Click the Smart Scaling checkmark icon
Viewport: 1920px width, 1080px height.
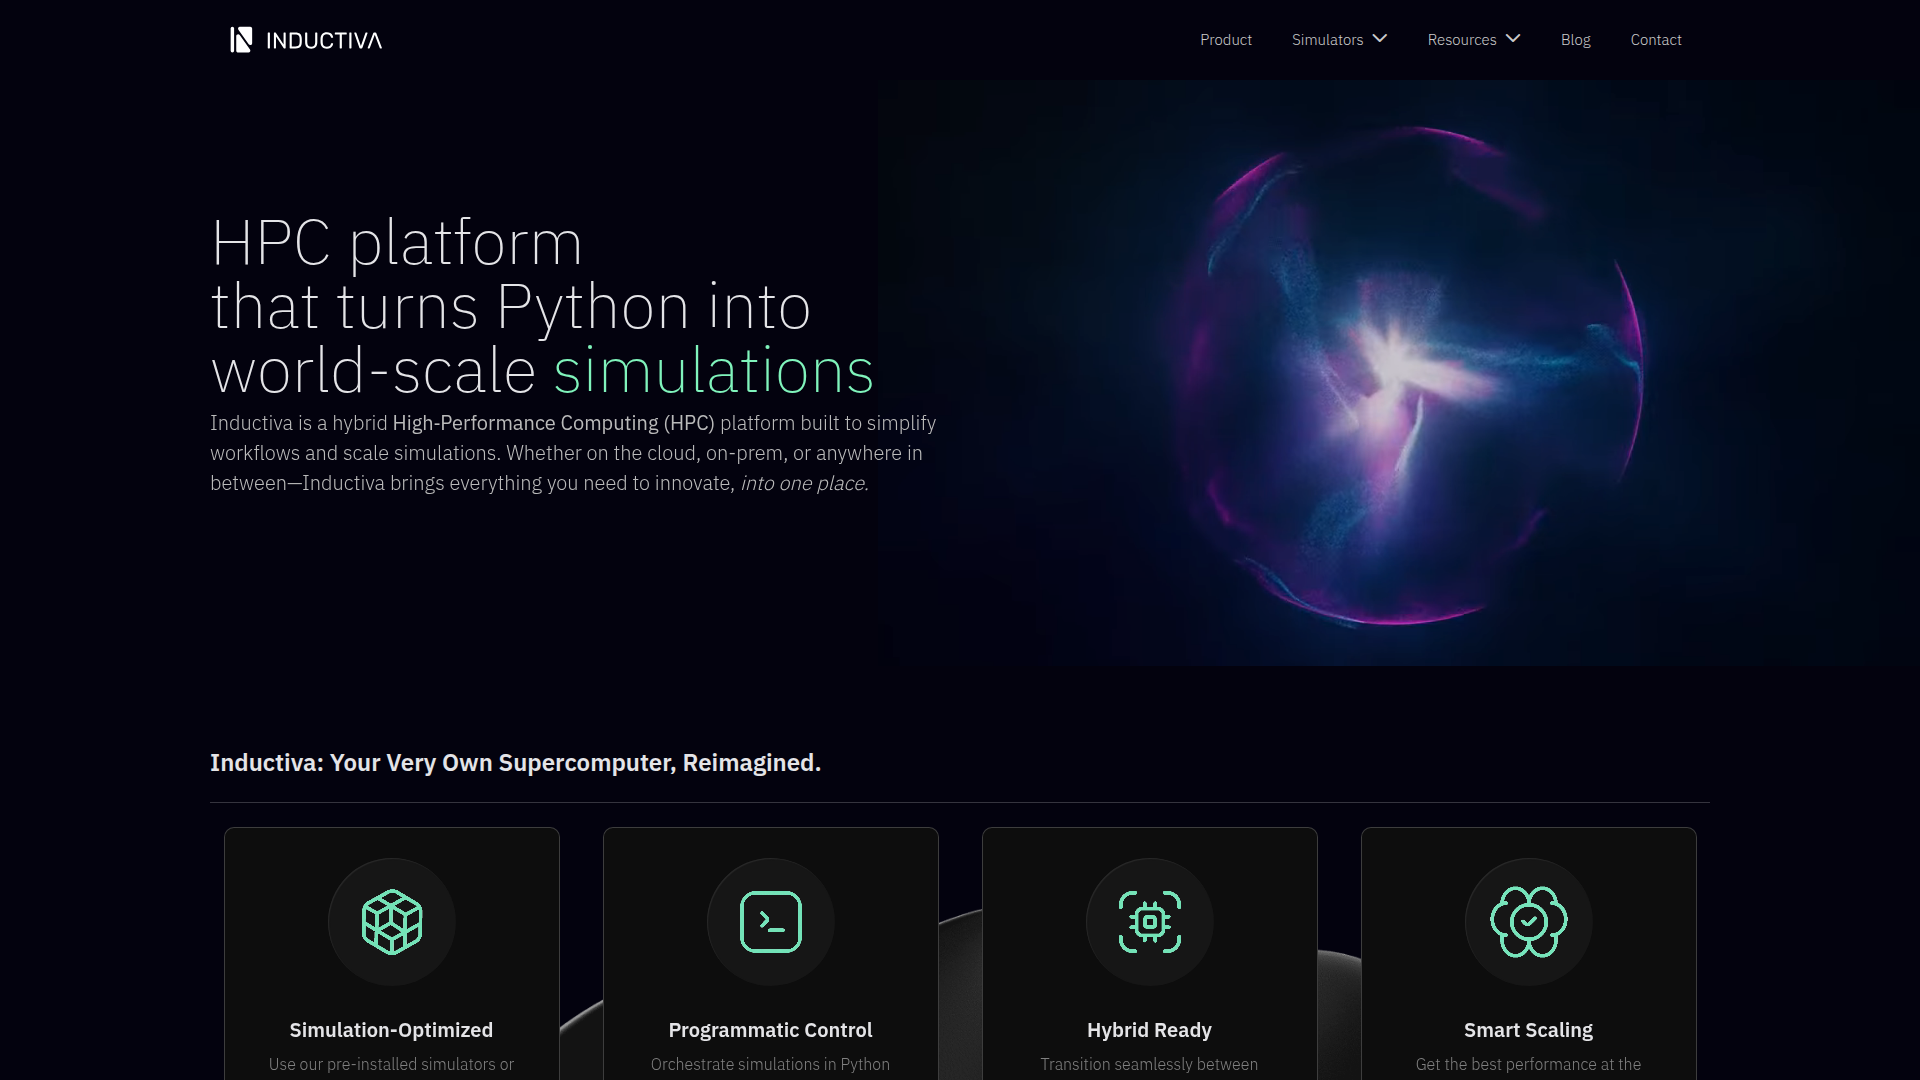pos(1529,922)
